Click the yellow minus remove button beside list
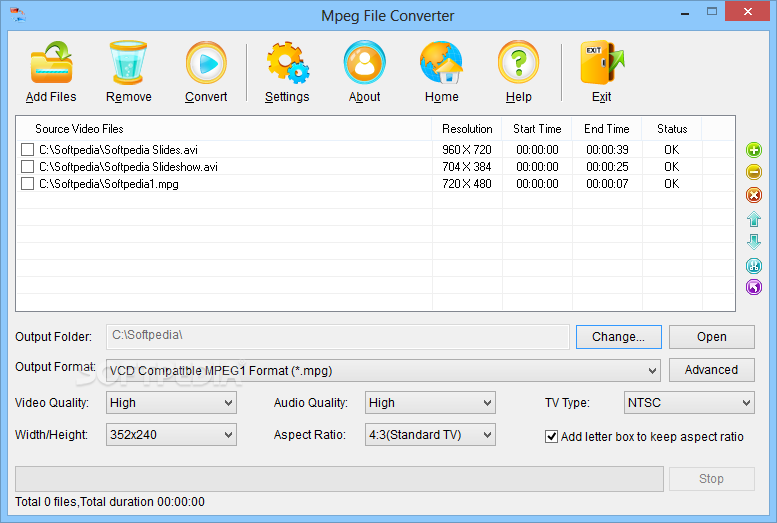777x523 pixels. point(754,172)
